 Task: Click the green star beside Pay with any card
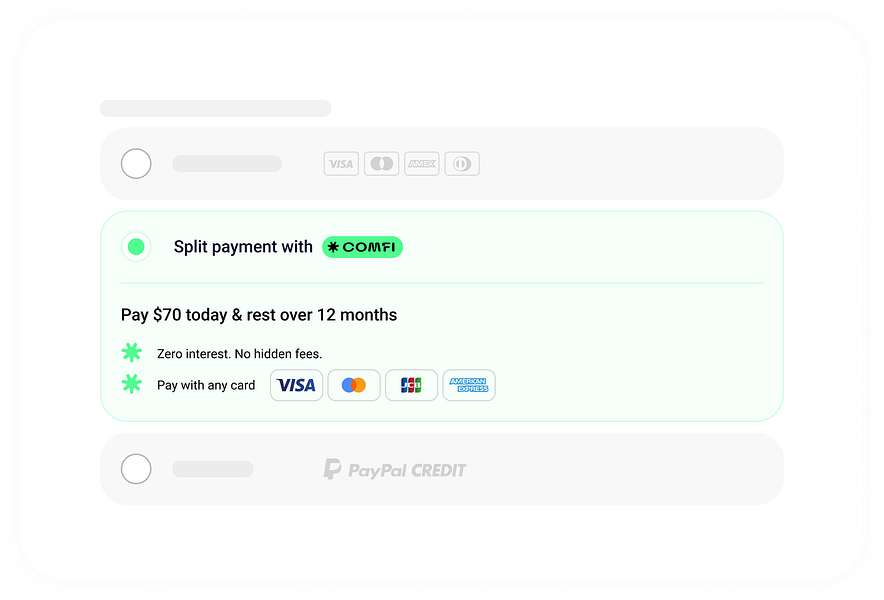[131, 384]
